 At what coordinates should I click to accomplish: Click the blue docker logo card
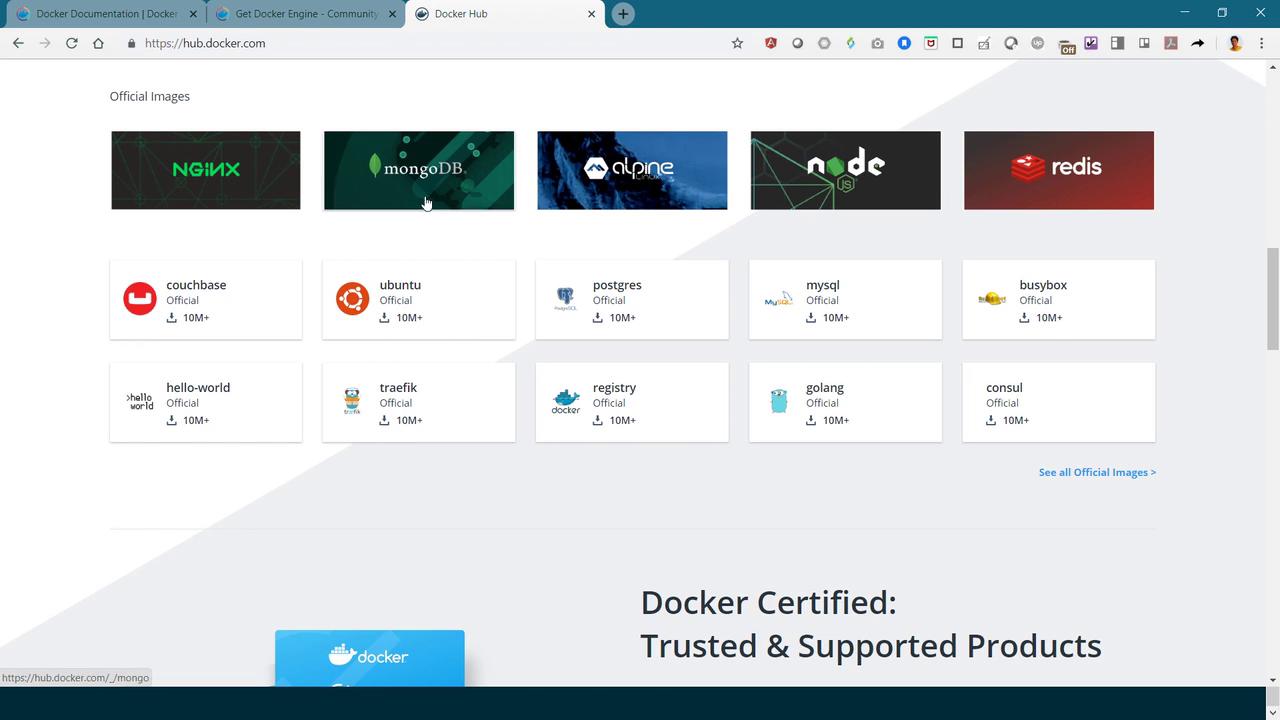point(370,658)
